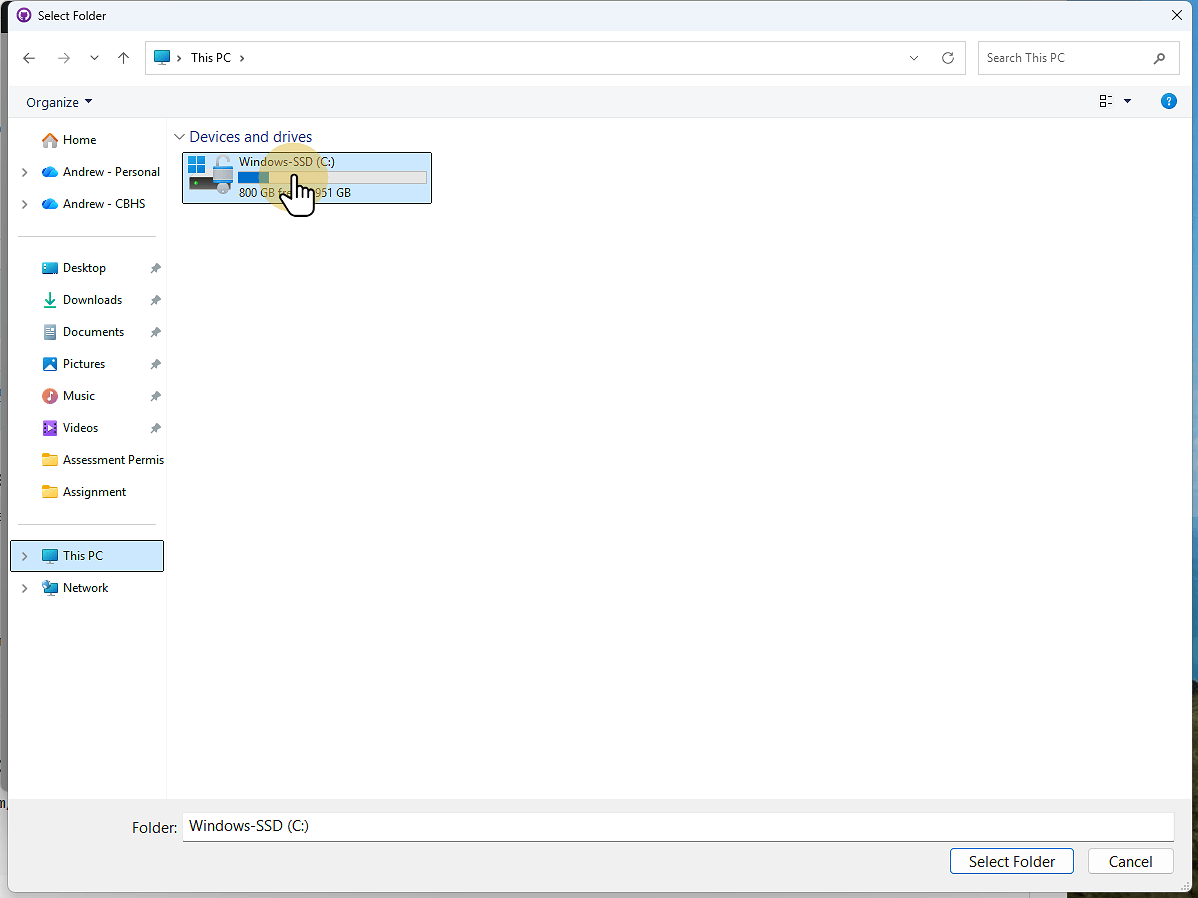Viewport: 1198px width, 898px height.
Task: Expand the Andrew - Personal OneDrive node
Action: pos(24,172)
